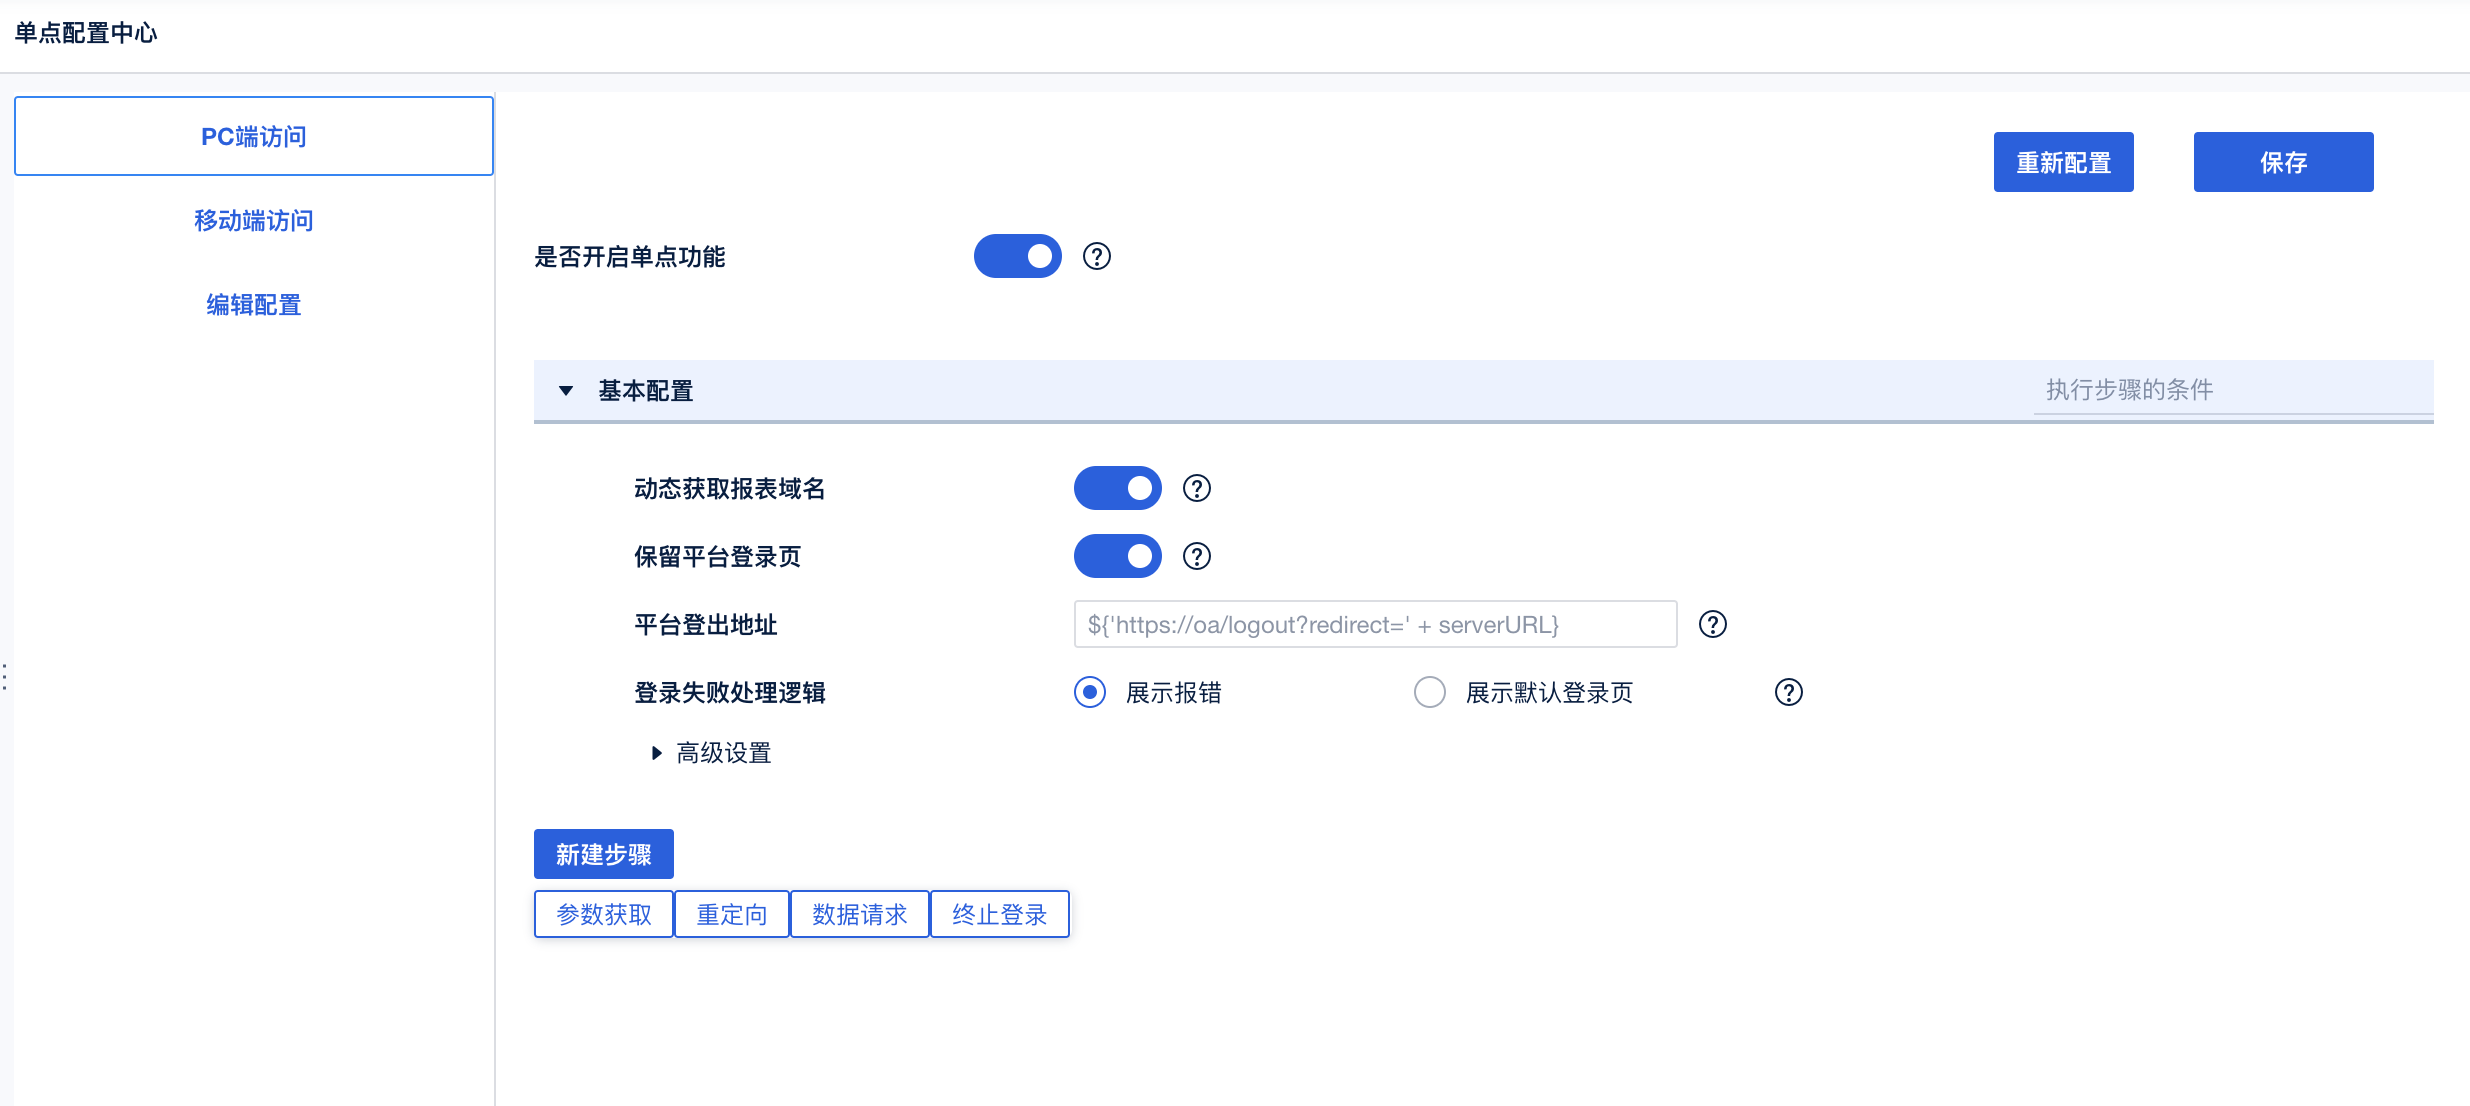Click the 平台登出地址 input field
The width and height of the screenshot is (2470, 1106).
click(x=1374, y=624)
